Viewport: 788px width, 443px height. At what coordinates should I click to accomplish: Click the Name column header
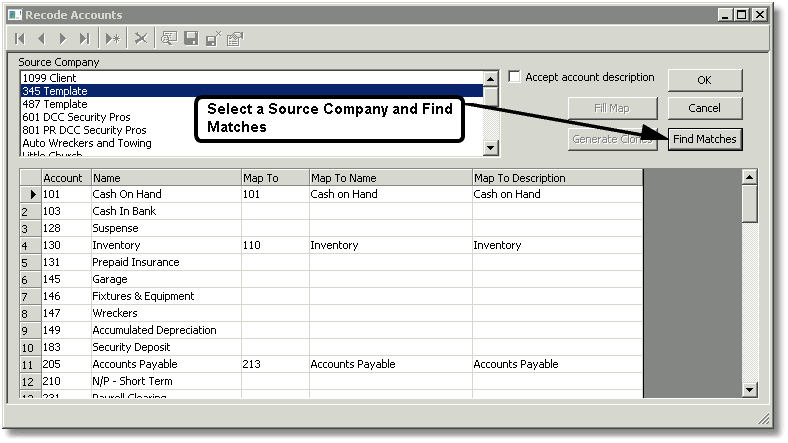pyautogui.click(x=166, y=178)
